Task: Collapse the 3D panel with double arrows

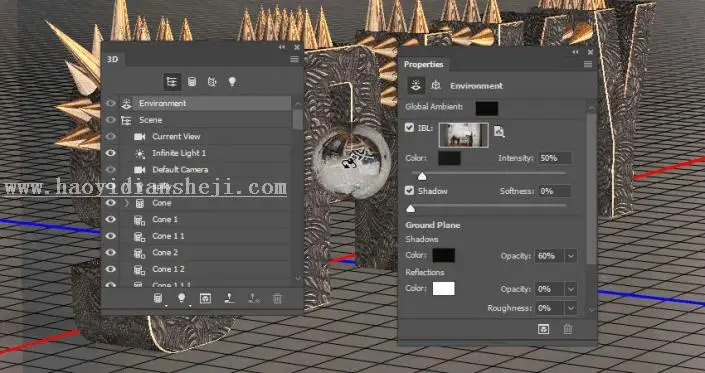Action: click(x=282, y=47)
